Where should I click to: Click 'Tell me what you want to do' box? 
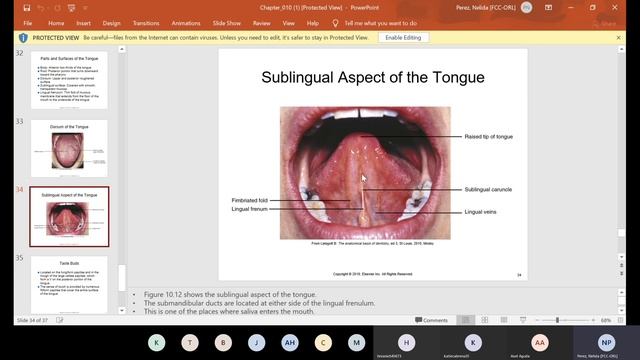(x=380, y=23)
